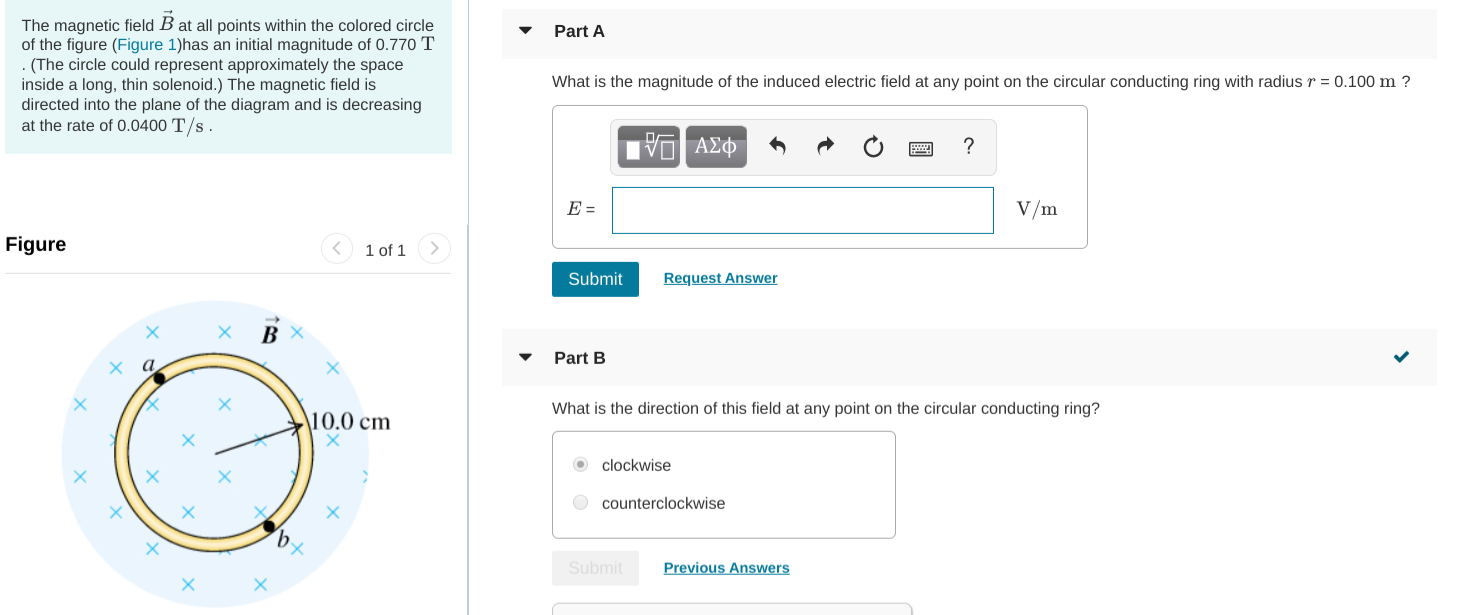Screen dimensions: 1483x615
Task: Open the math templates palette
Action: coord(646,146)
